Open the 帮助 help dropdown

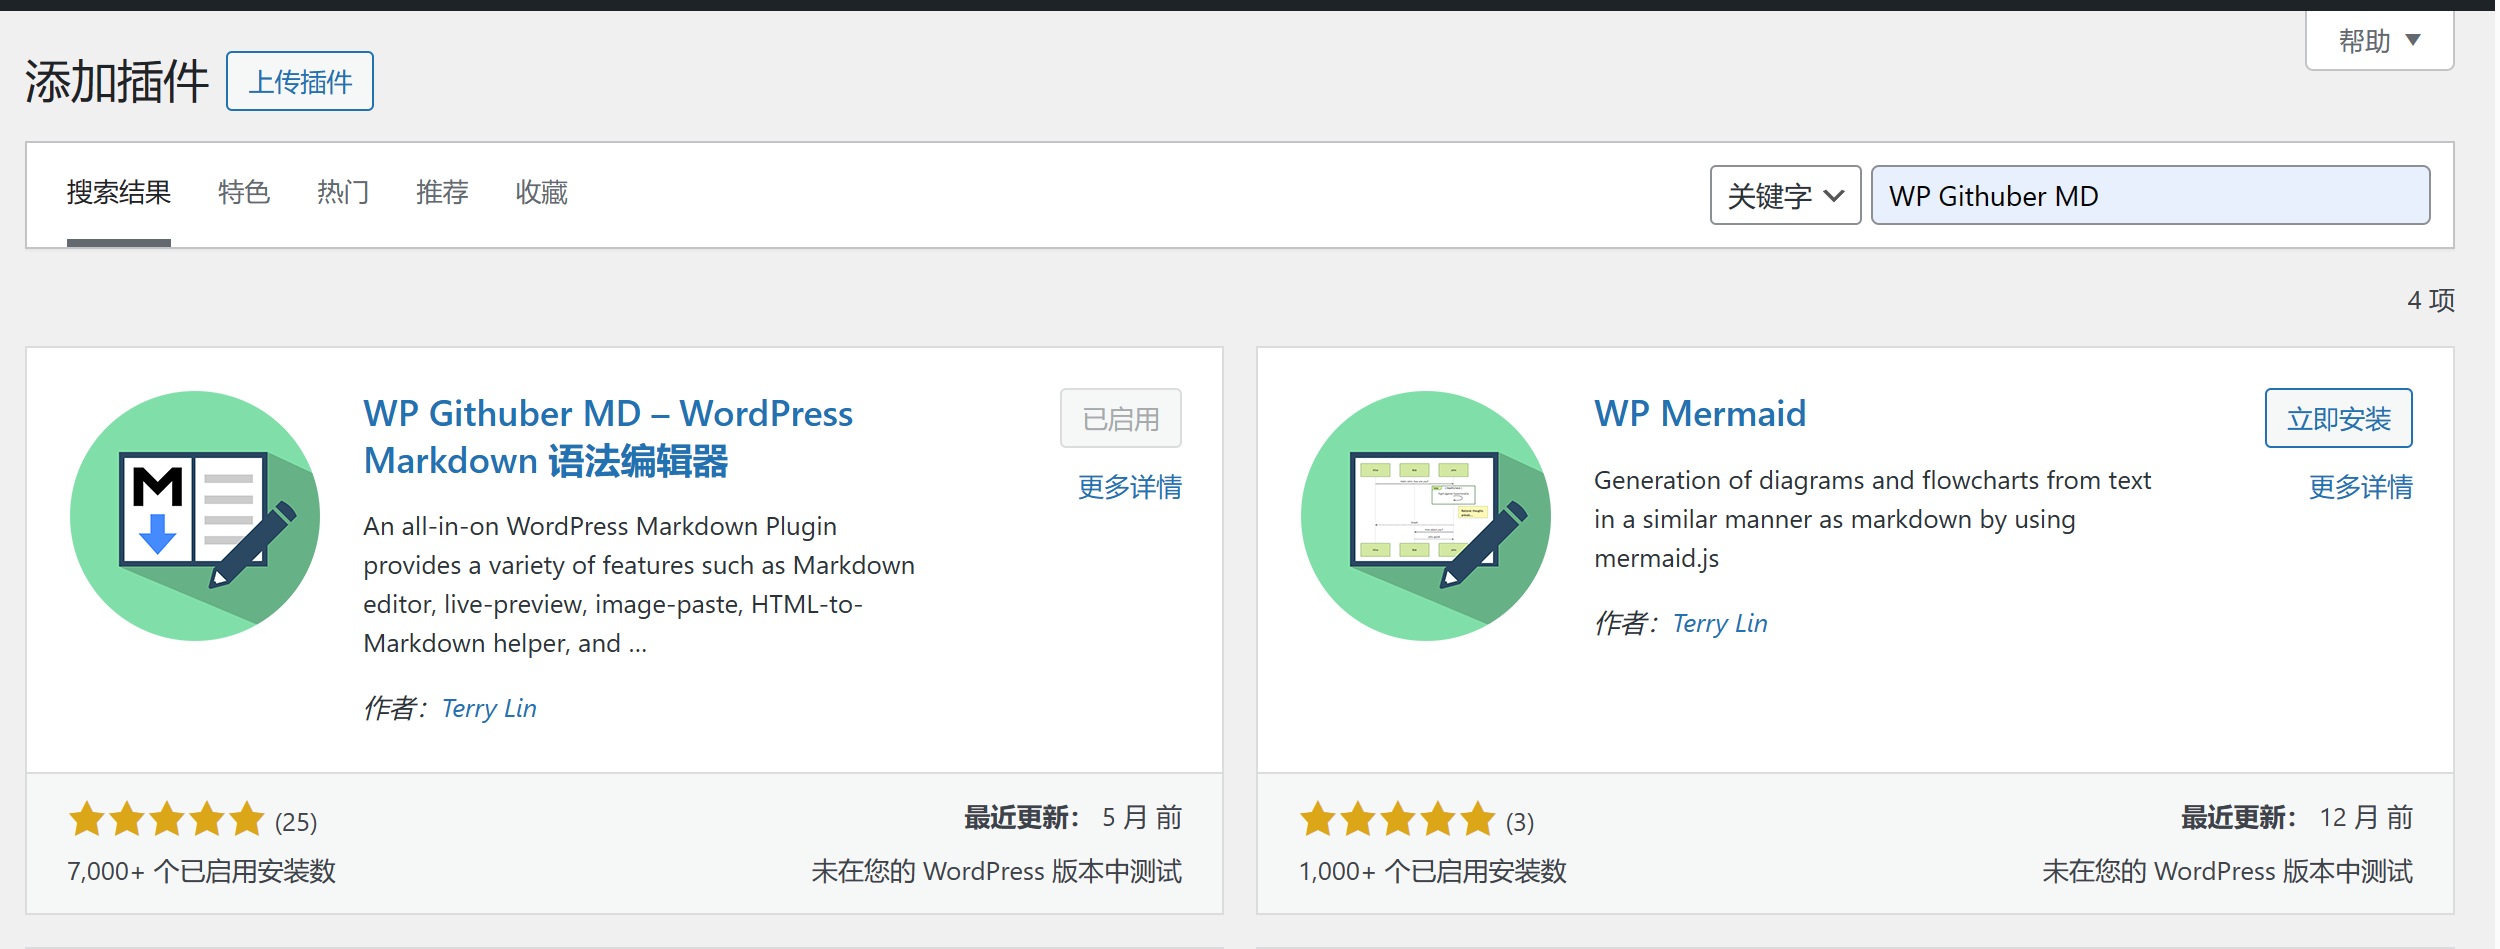2379,41
